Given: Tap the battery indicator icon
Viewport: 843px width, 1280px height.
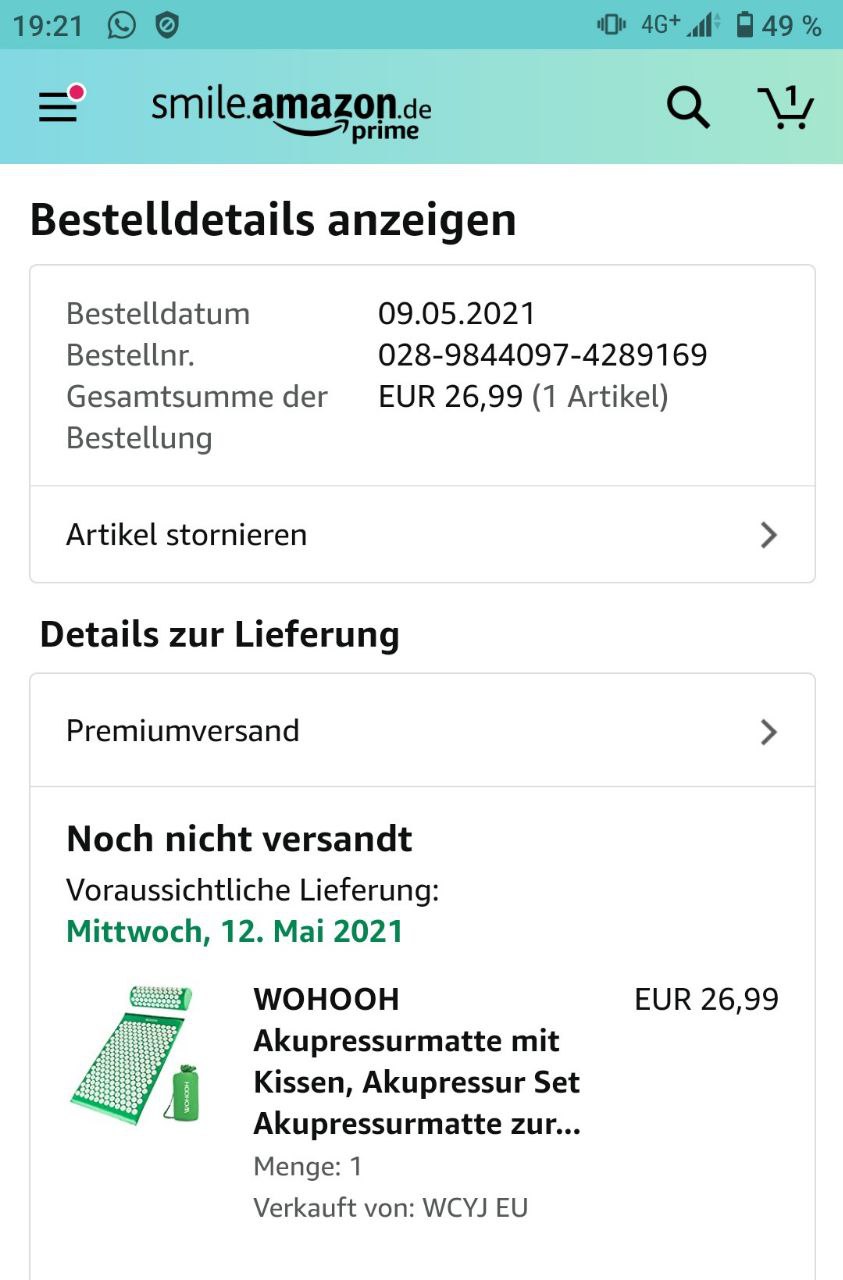Looking at the screenshot, I should (745, 25).
